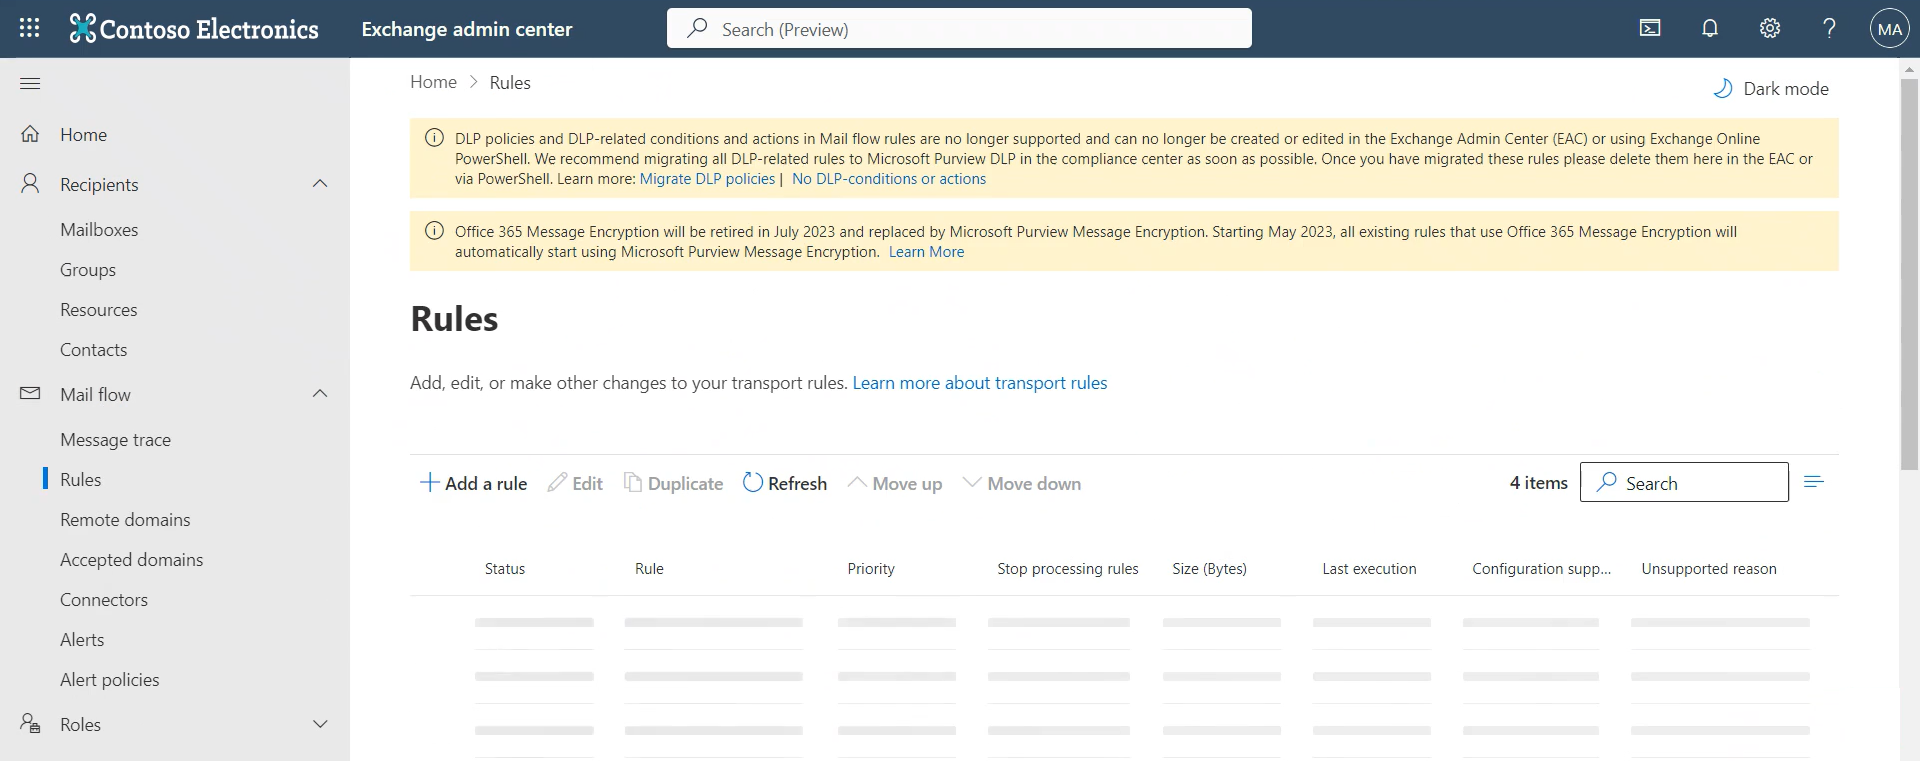Open the Learn more about transport rules link
The image size is (1920, 761).
[979, 383]
